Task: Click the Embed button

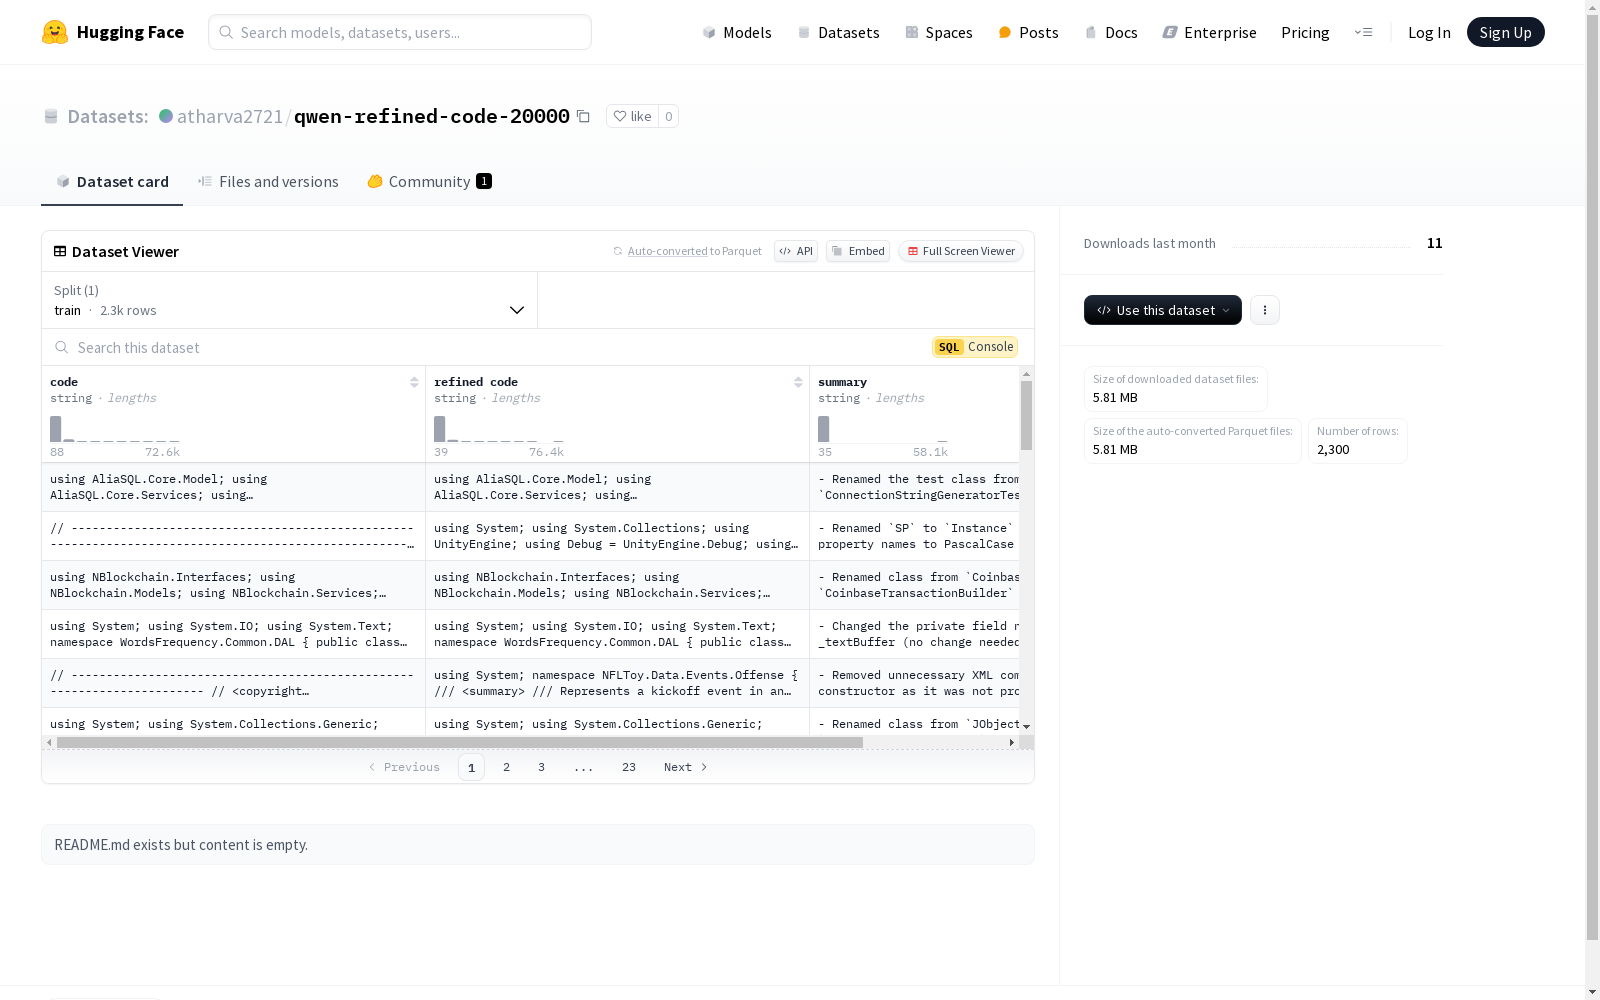Action: (x=858, y=251)
